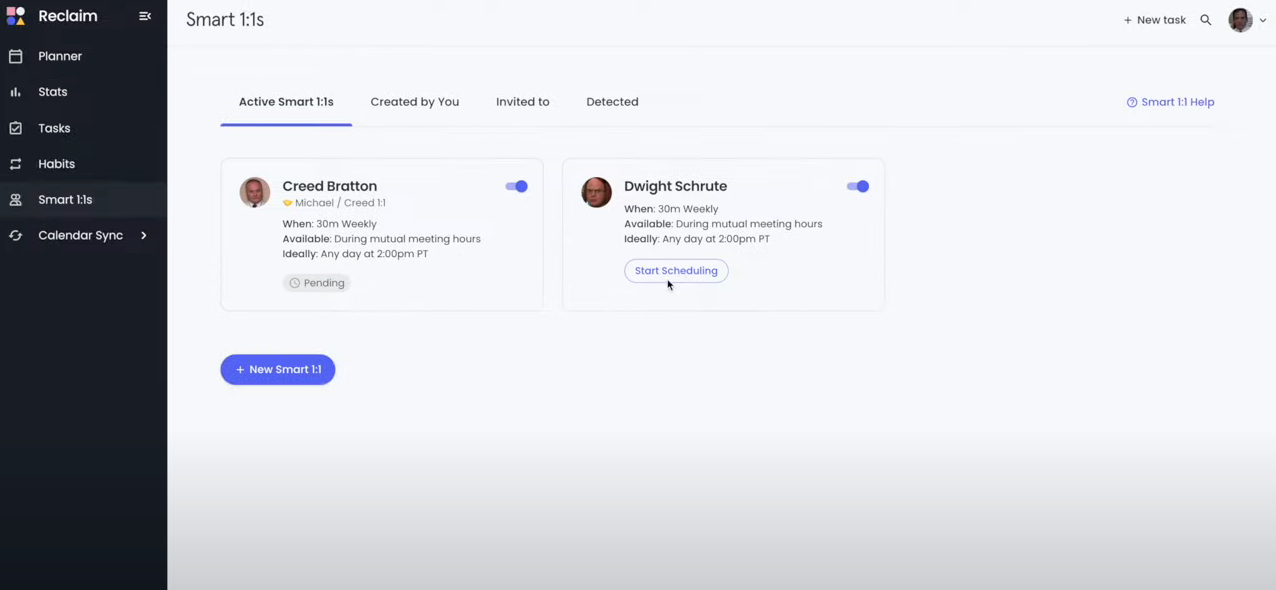Click the New Smart 1:1 button
Screen dimensions: 1276x590
coord(278,370)
